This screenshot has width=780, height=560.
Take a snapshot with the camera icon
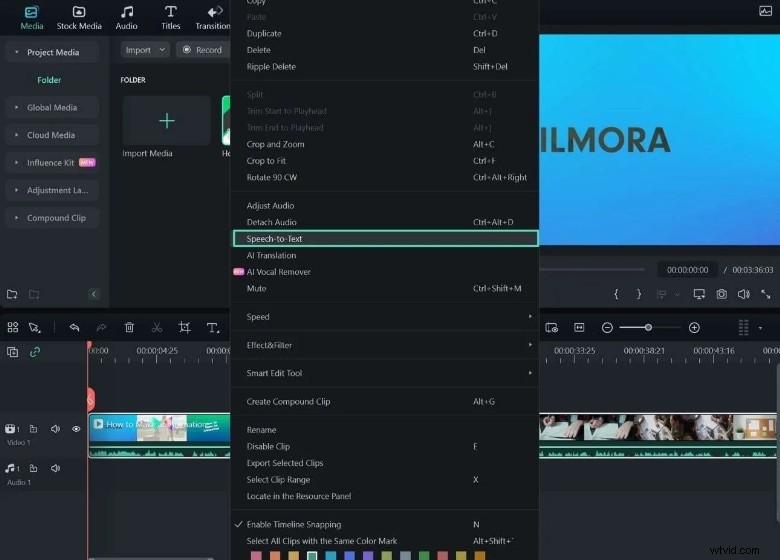point(721,294)
